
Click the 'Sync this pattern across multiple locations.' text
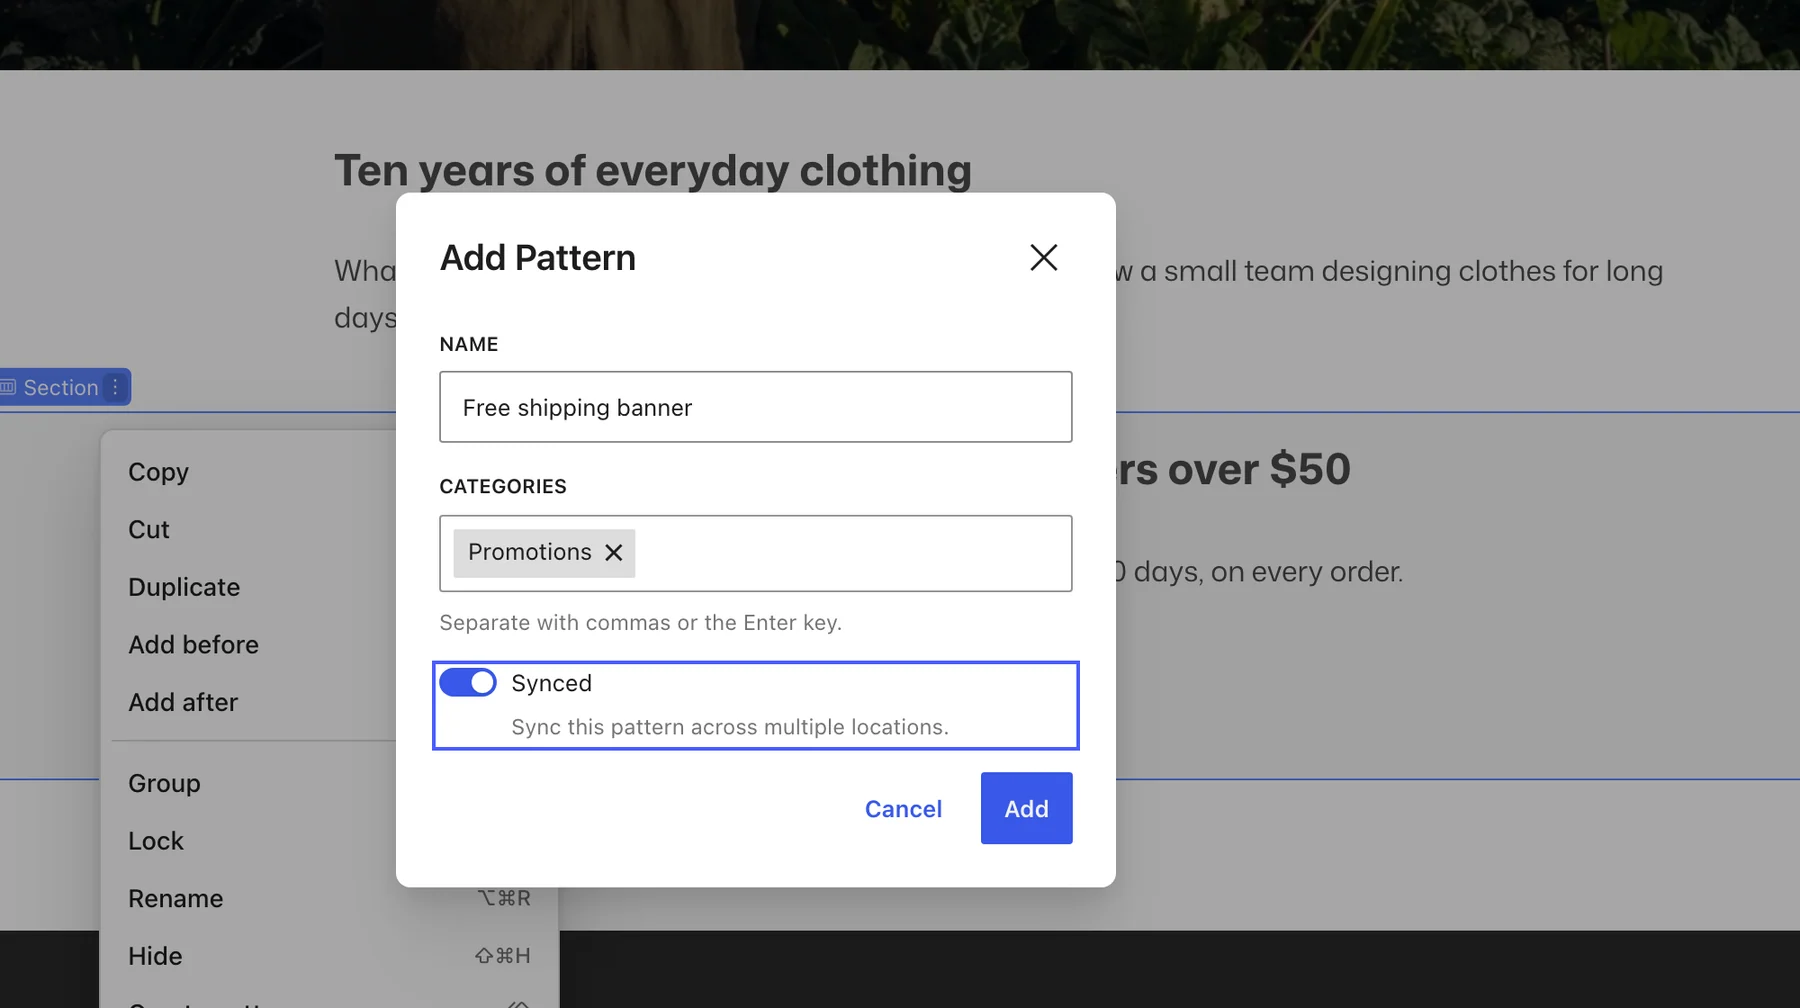click(730, 727)
